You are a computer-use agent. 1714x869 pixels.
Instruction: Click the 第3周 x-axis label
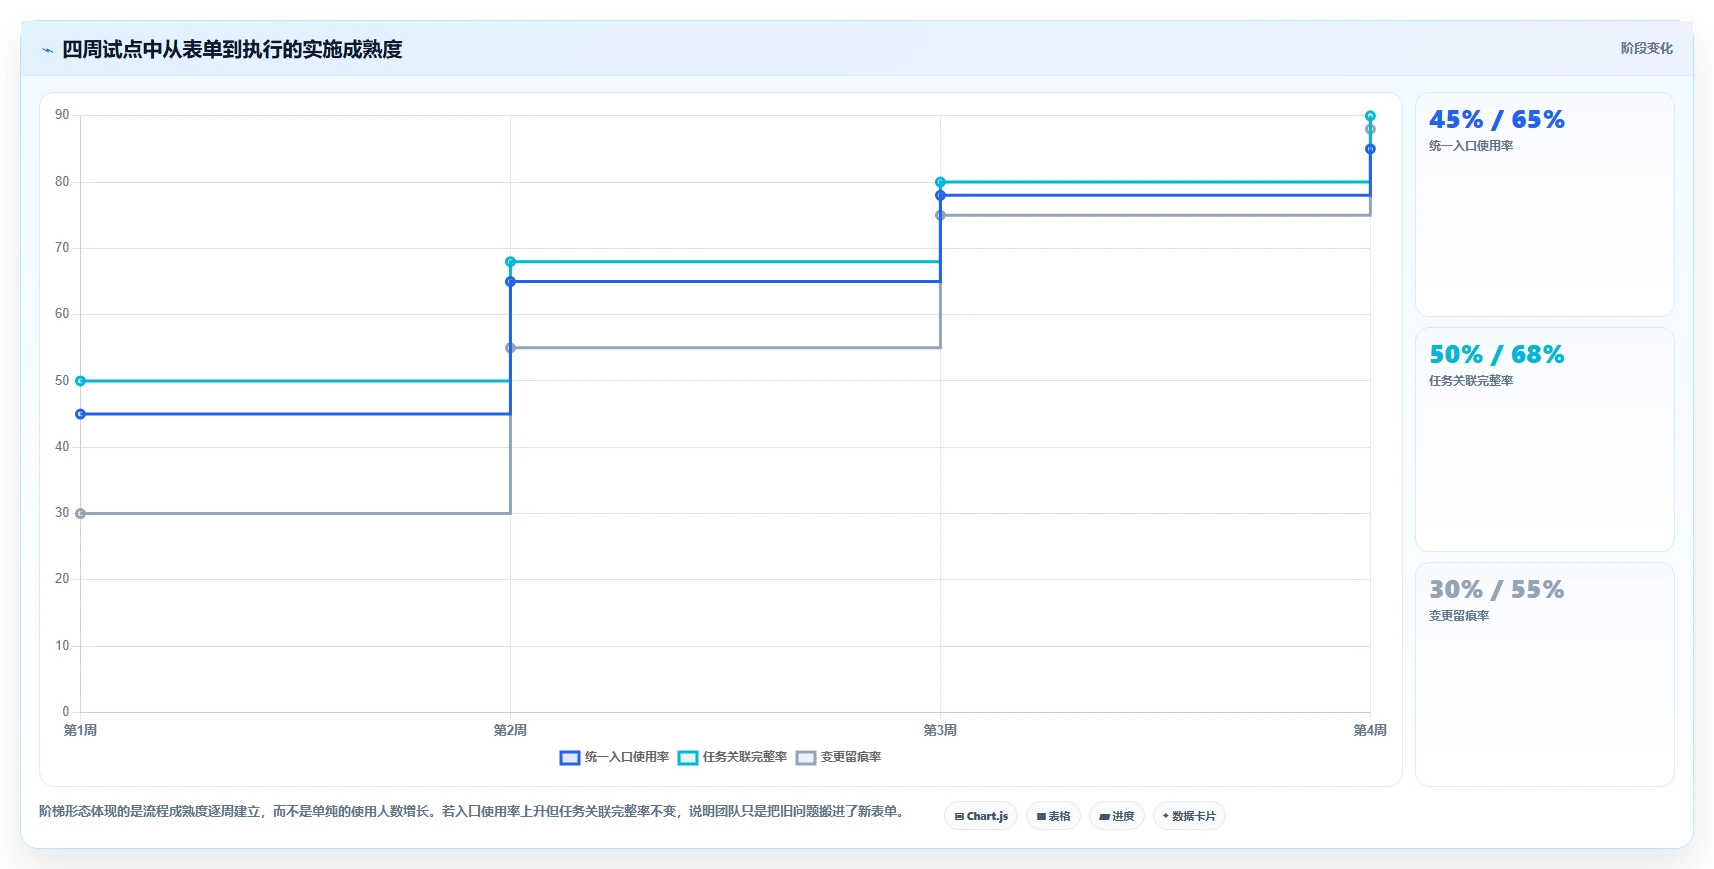940,730
